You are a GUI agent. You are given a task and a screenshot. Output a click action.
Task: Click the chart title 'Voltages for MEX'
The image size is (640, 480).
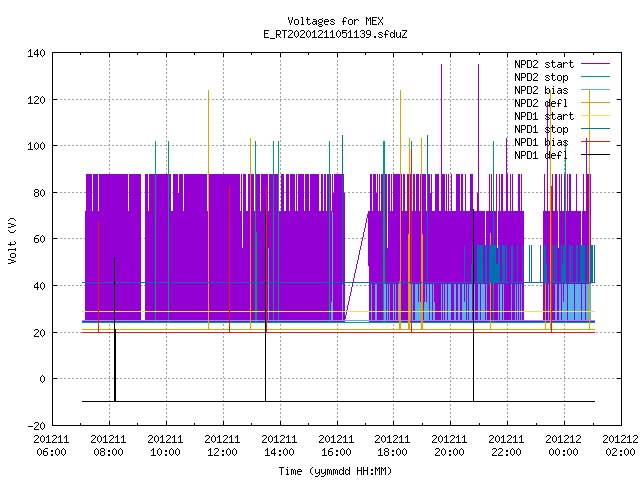335,21
